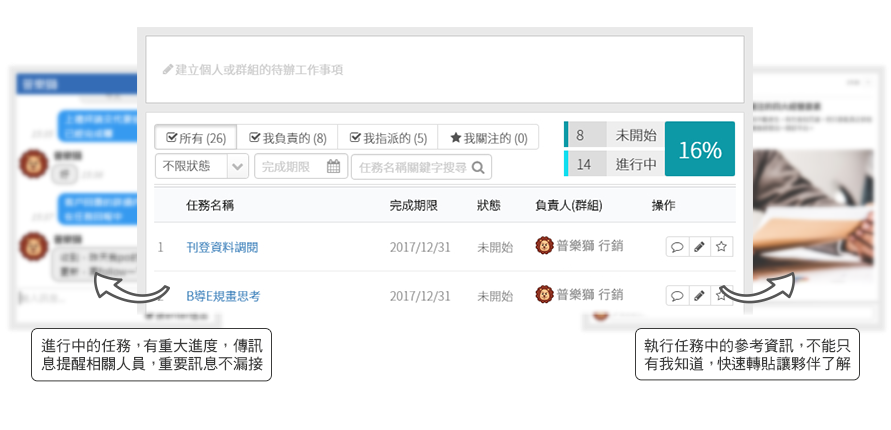Click the search magnifier icon
Viewport: 891px width, 430px height.
tap(478, 168)
